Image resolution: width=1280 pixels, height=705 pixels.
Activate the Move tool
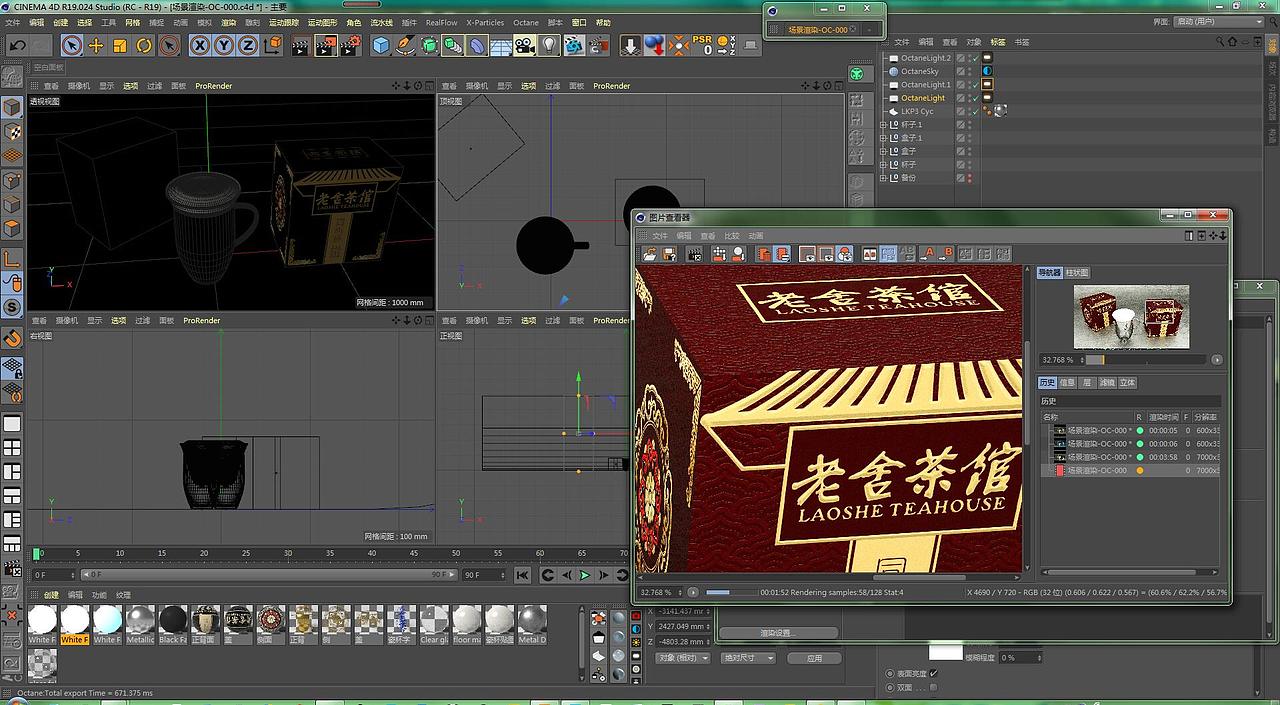click(x=96, y=45)
